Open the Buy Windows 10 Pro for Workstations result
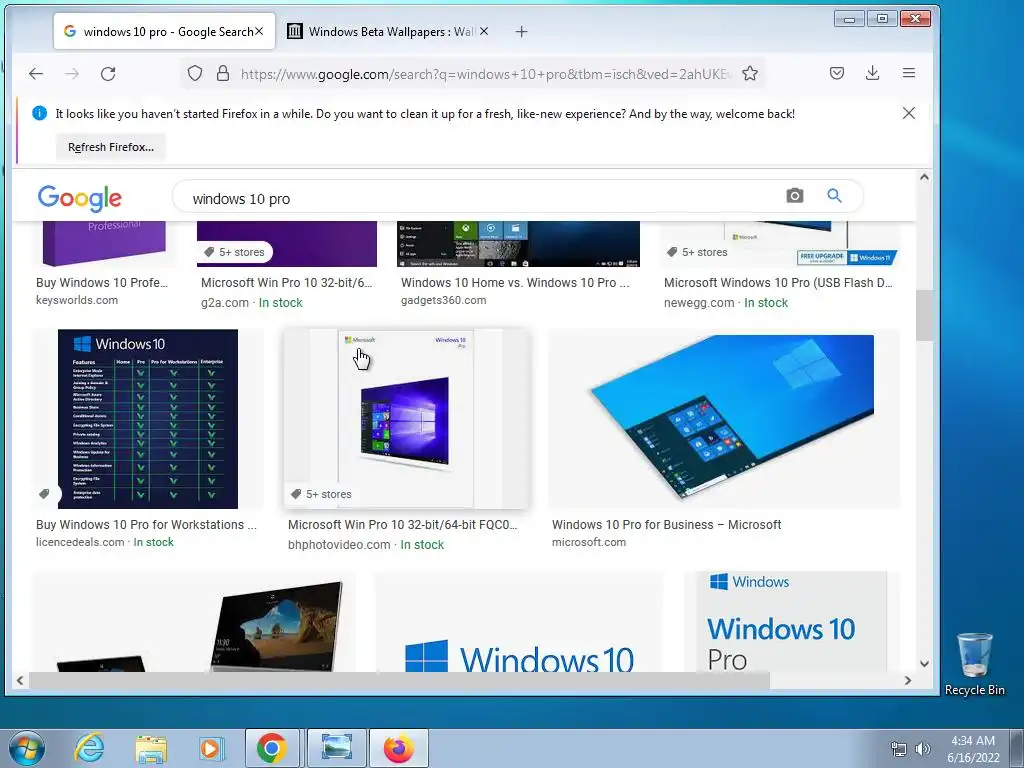Viewport: 1024px width, 768px height. click(146, 524)
